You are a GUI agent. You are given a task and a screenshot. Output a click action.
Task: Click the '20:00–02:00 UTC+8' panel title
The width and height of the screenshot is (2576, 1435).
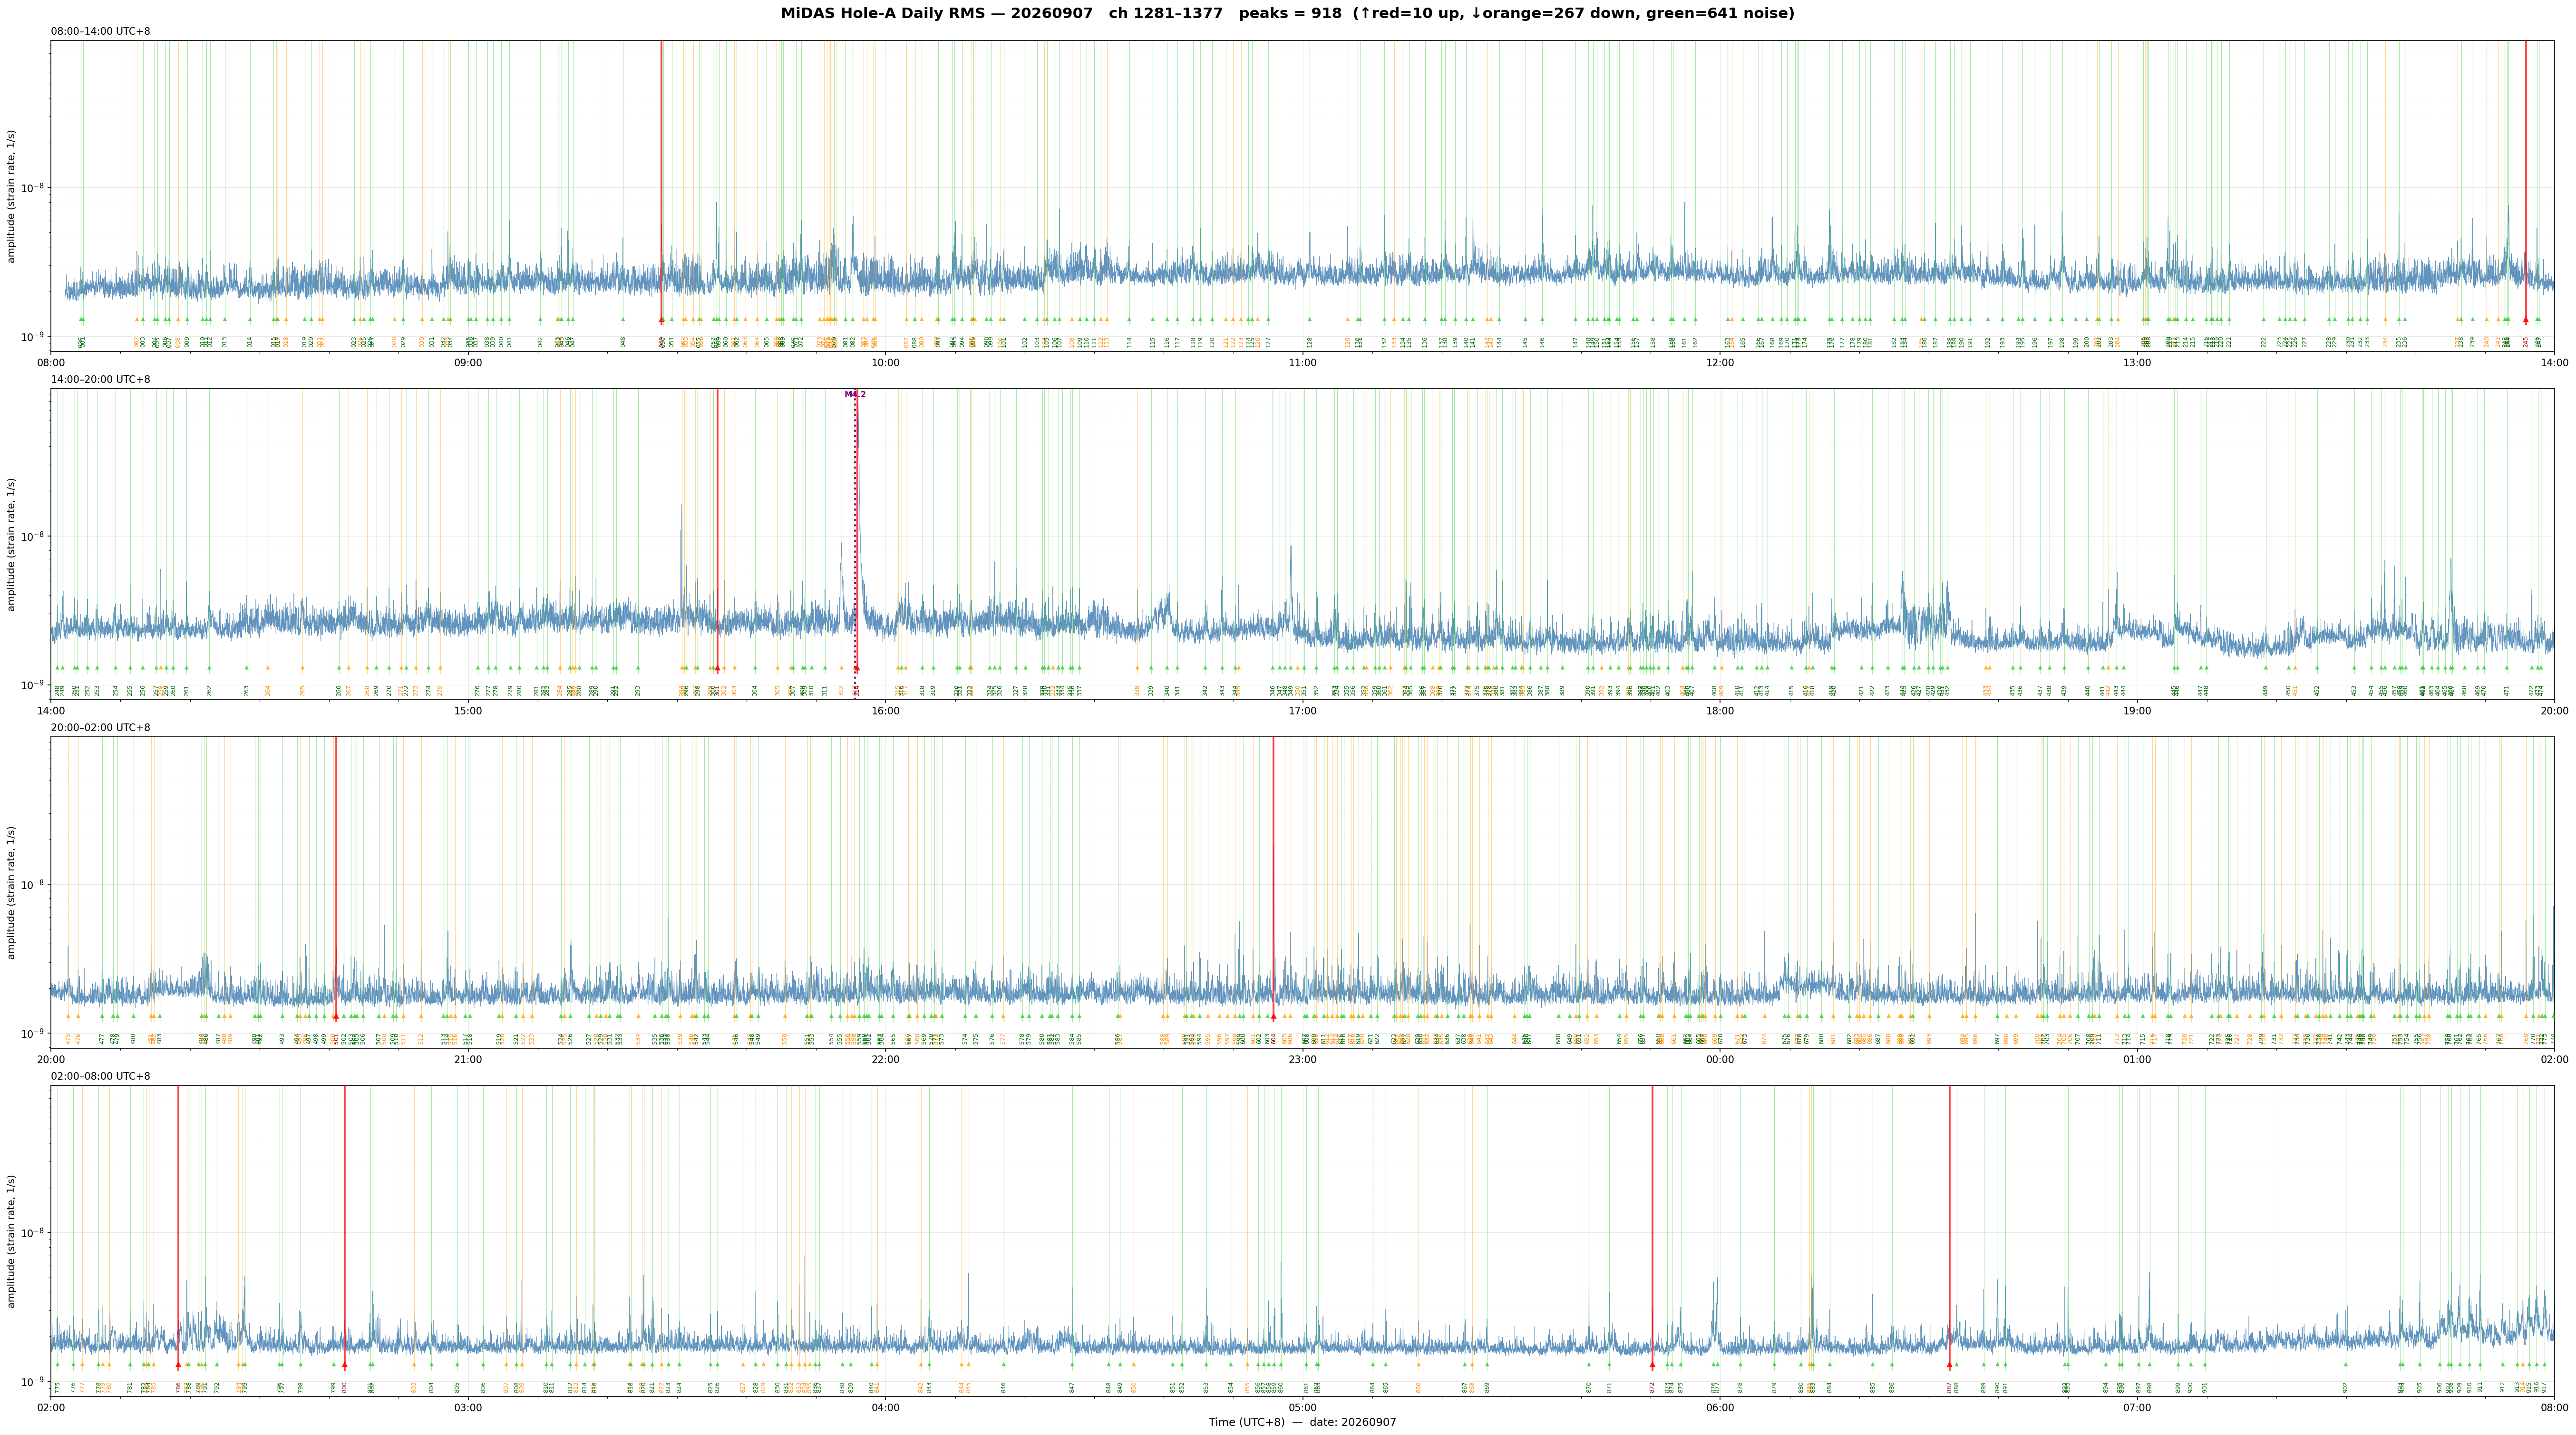(x=101, y=728)
